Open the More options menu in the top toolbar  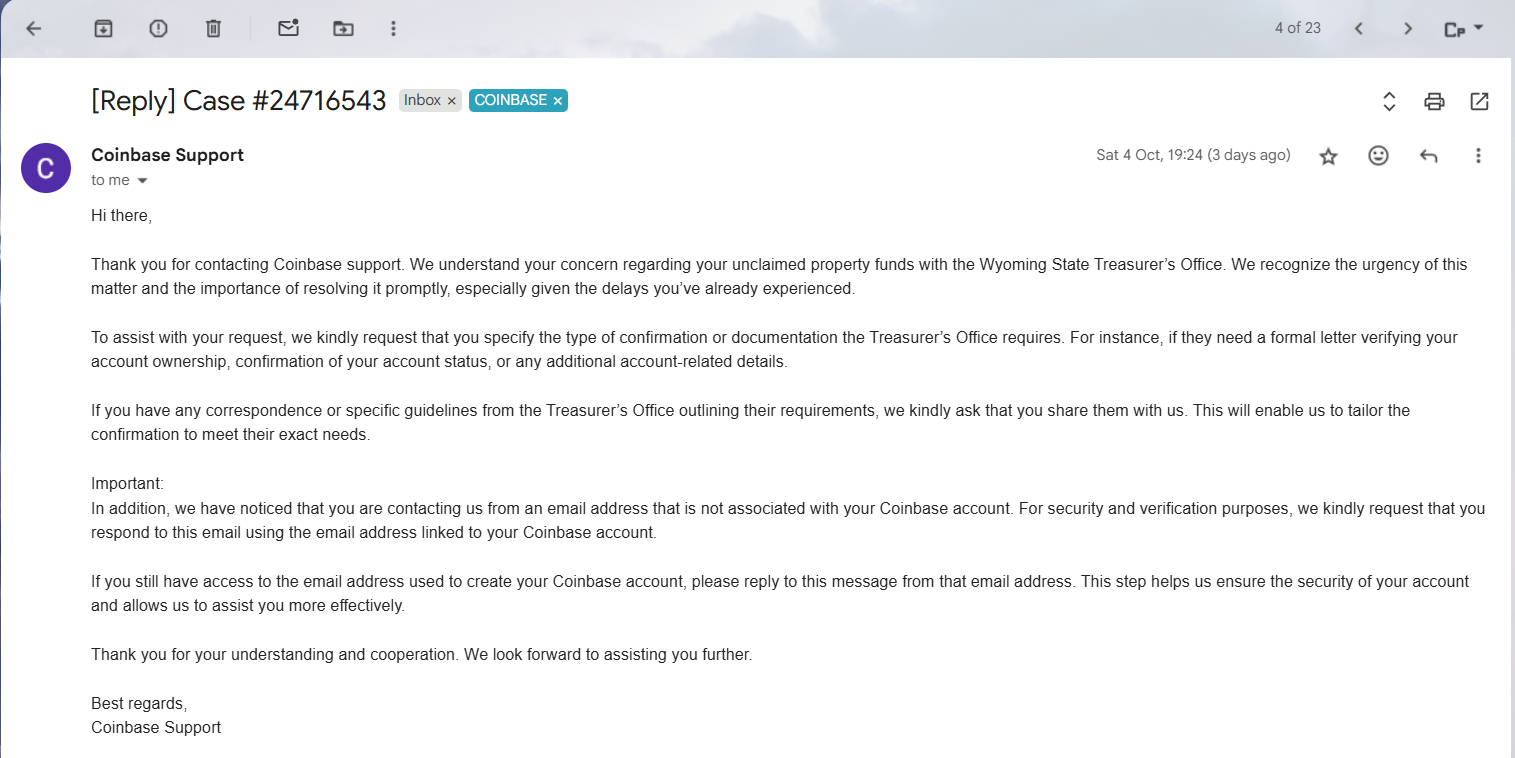click(x=394, y=29)
